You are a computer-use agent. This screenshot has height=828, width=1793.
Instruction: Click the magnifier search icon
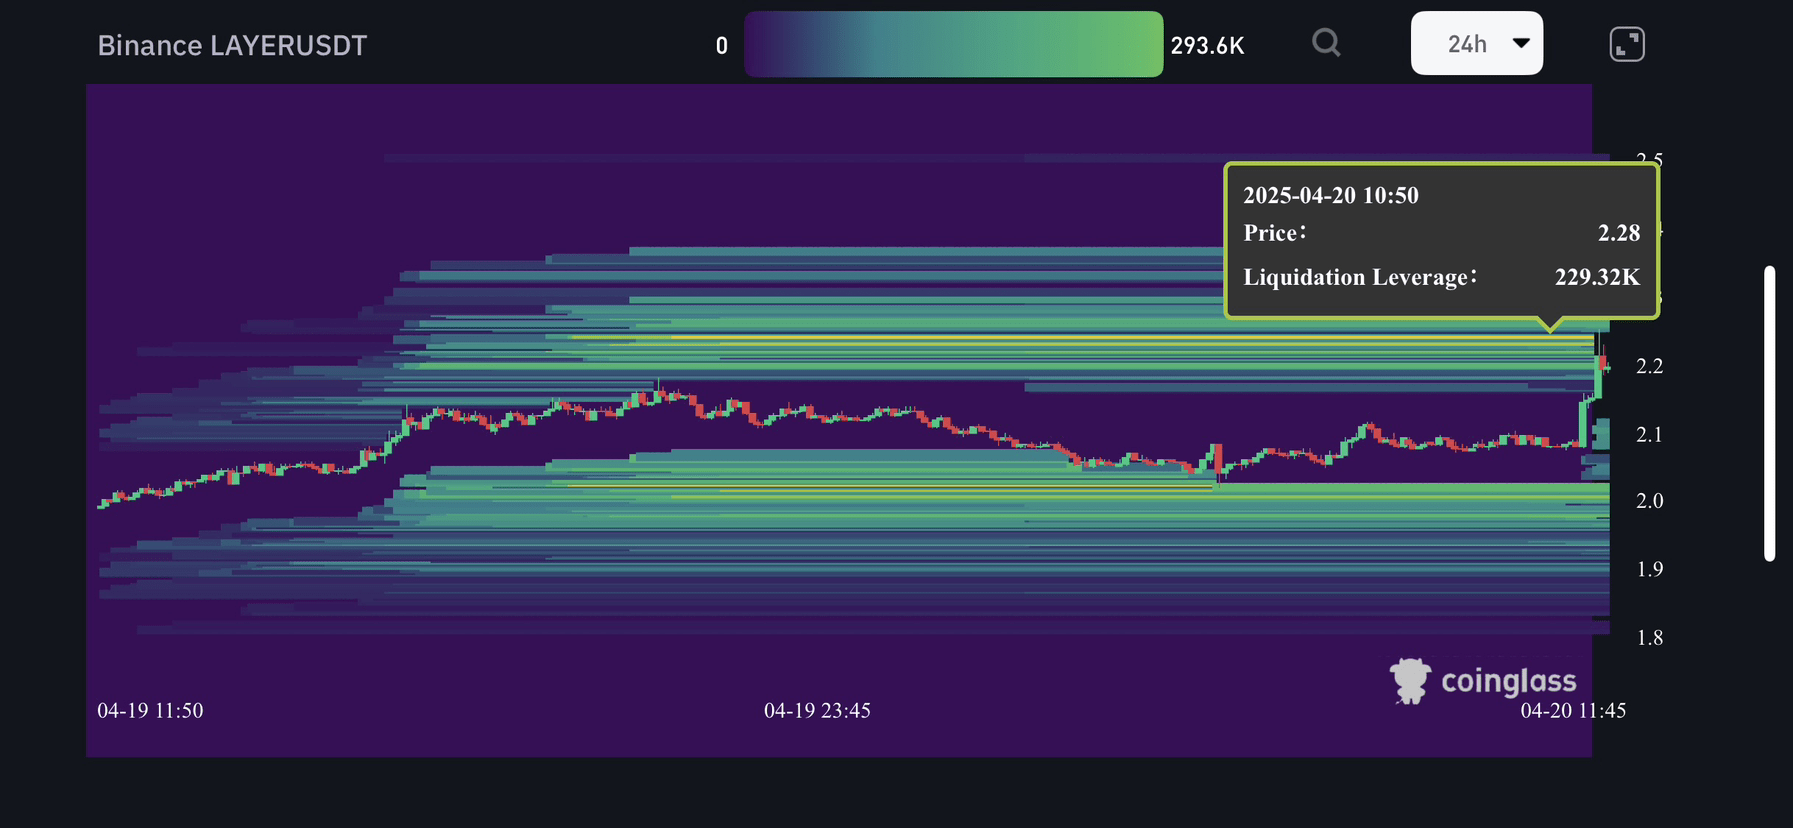[x=1326, y=43]
